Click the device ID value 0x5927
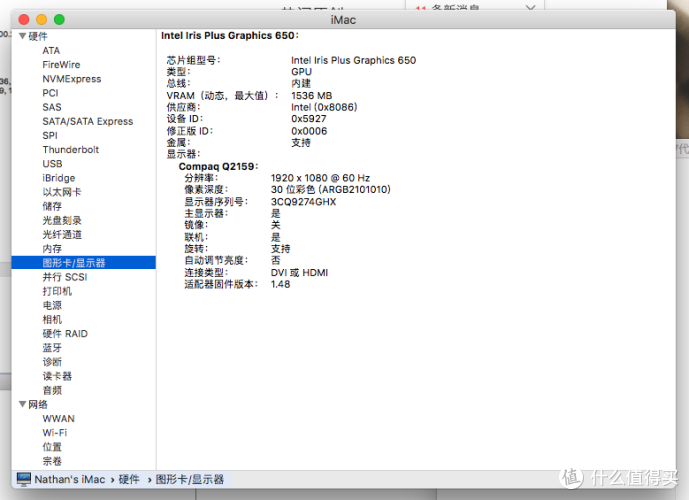Viewport: 689px width, 500px height. click(308, 119)
